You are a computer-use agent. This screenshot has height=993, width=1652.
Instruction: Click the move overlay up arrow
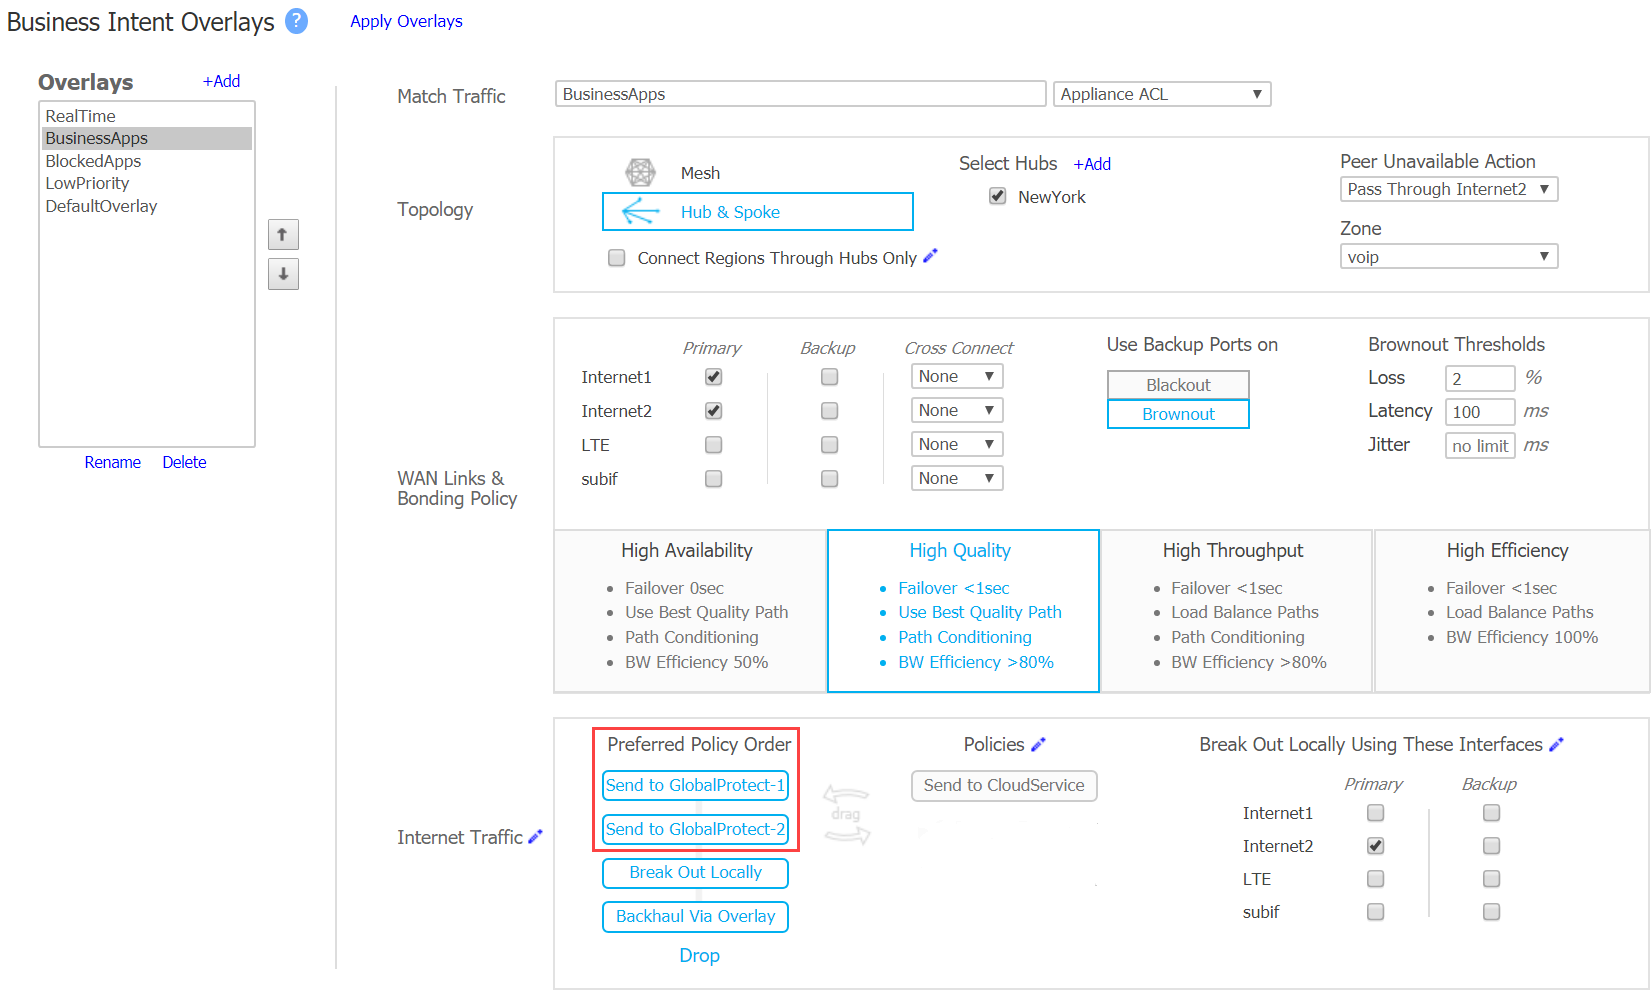pyautogui.click(x=283, y=235)
